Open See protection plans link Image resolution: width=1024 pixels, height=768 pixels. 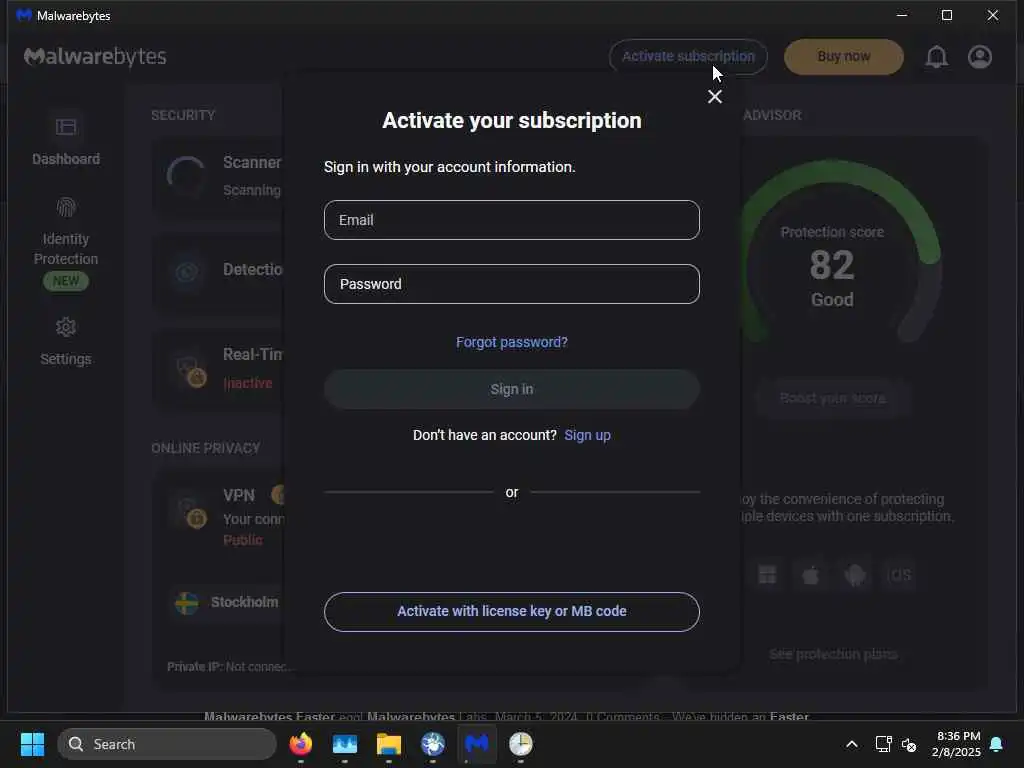(833, 654)
